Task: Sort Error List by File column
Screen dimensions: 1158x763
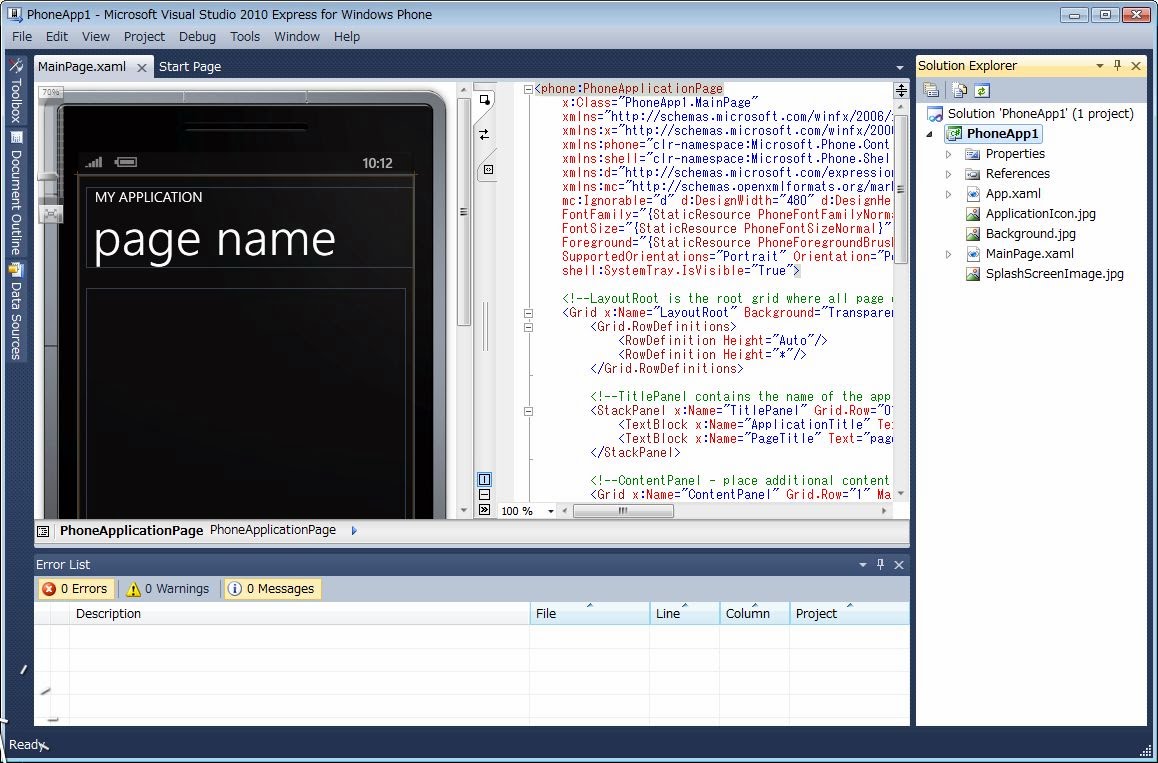Action: pos(589,614)
